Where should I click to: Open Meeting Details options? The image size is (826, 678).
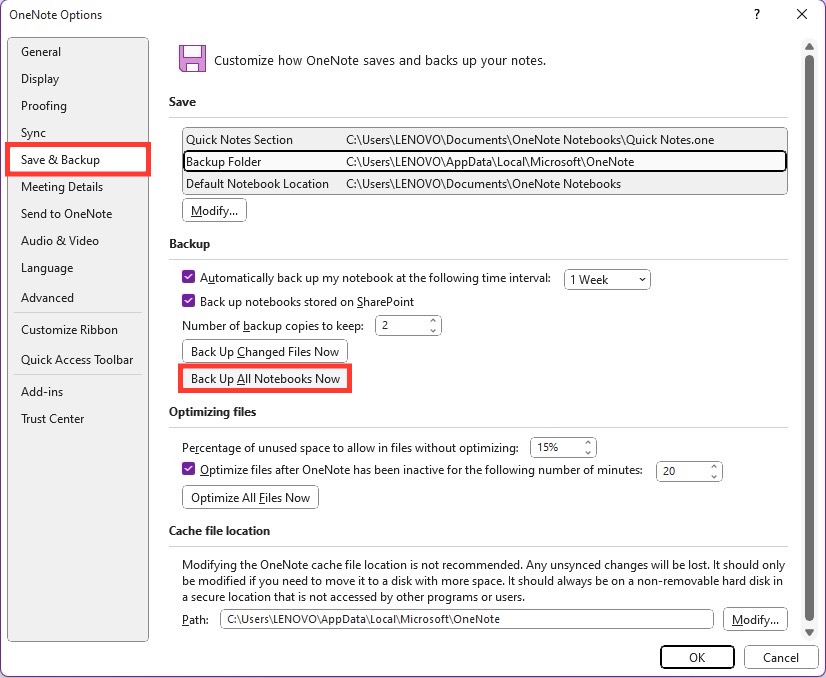78,187
